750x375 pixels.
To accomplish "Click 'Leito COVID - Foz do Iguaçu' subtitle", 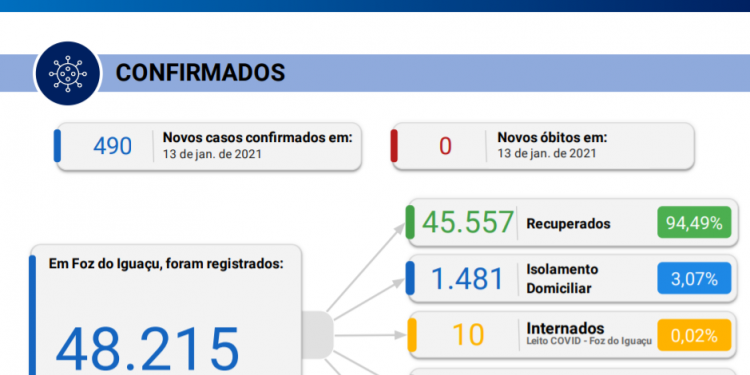I will pos(589,342).
